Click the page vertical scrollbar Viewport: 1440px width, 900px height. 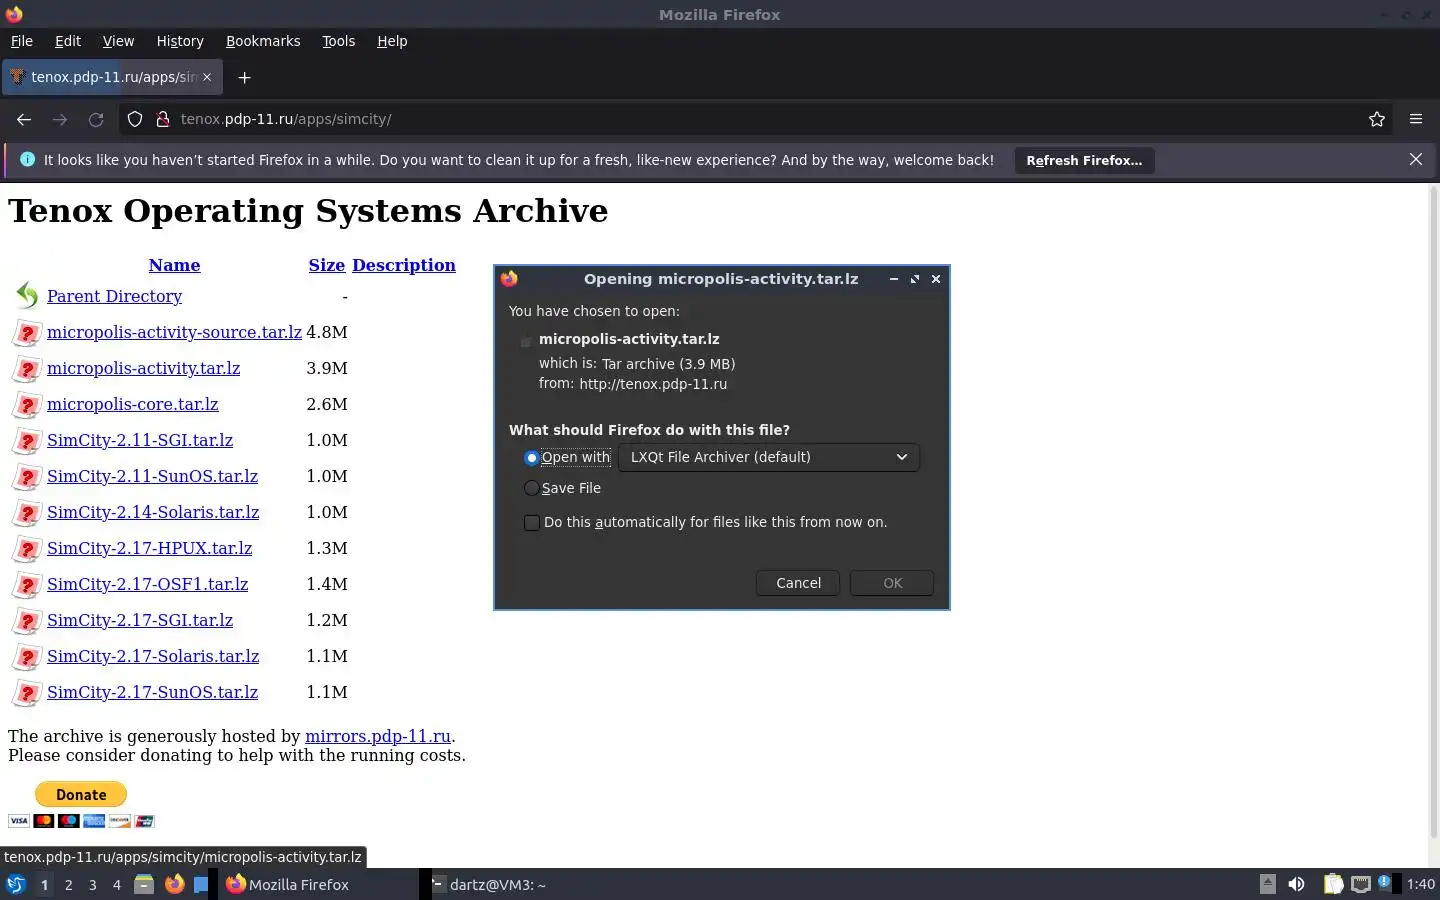(1434, 510)
